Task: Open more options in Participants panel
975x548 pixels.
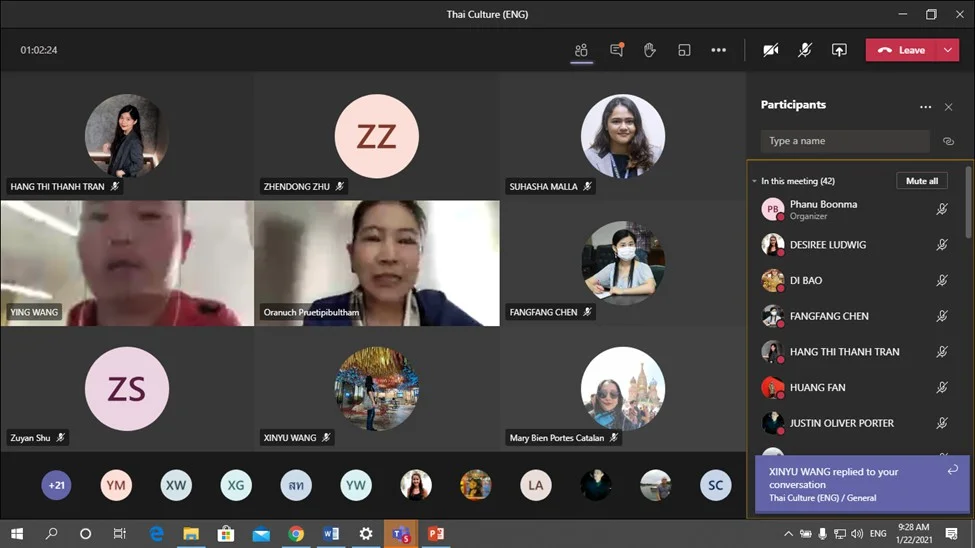Action: (925, 107)
